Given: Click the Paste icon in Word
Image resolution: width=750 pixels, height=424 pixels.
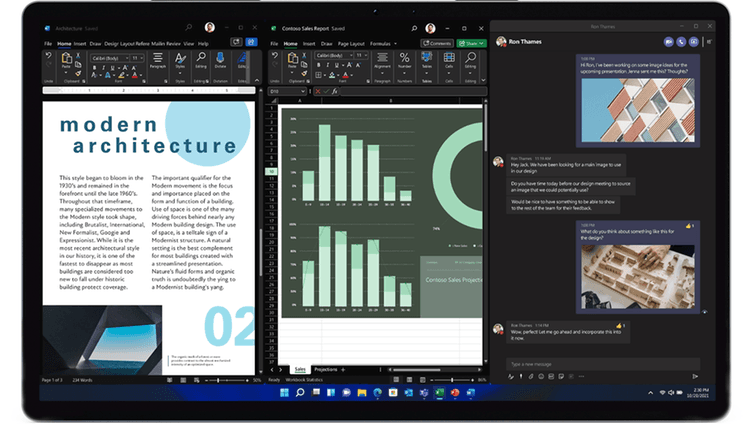Looking at the screenshot, I should coord(67,60).
